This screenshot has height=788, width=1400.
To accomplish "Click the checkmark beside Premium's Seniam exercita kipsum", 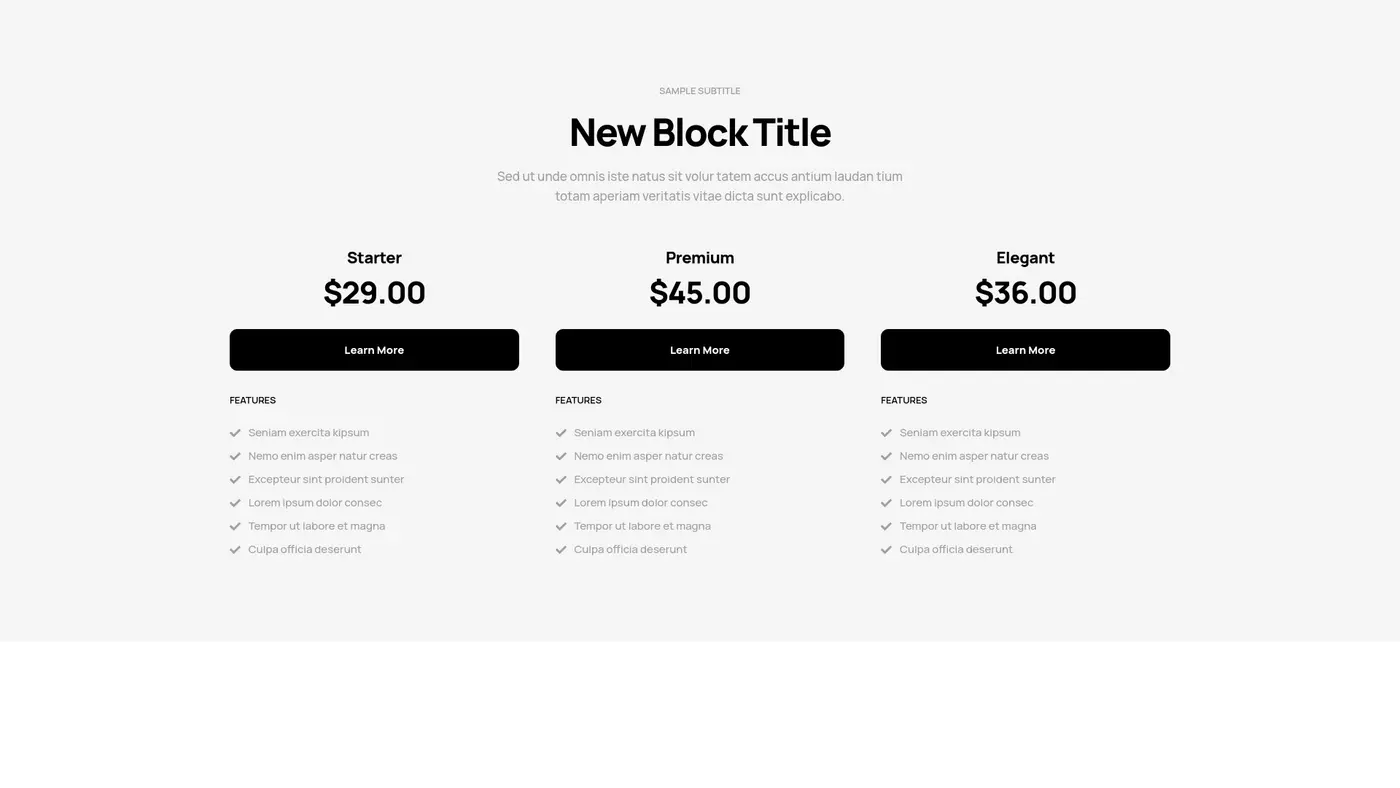I will pyautogui.click(x=560, y=432).
